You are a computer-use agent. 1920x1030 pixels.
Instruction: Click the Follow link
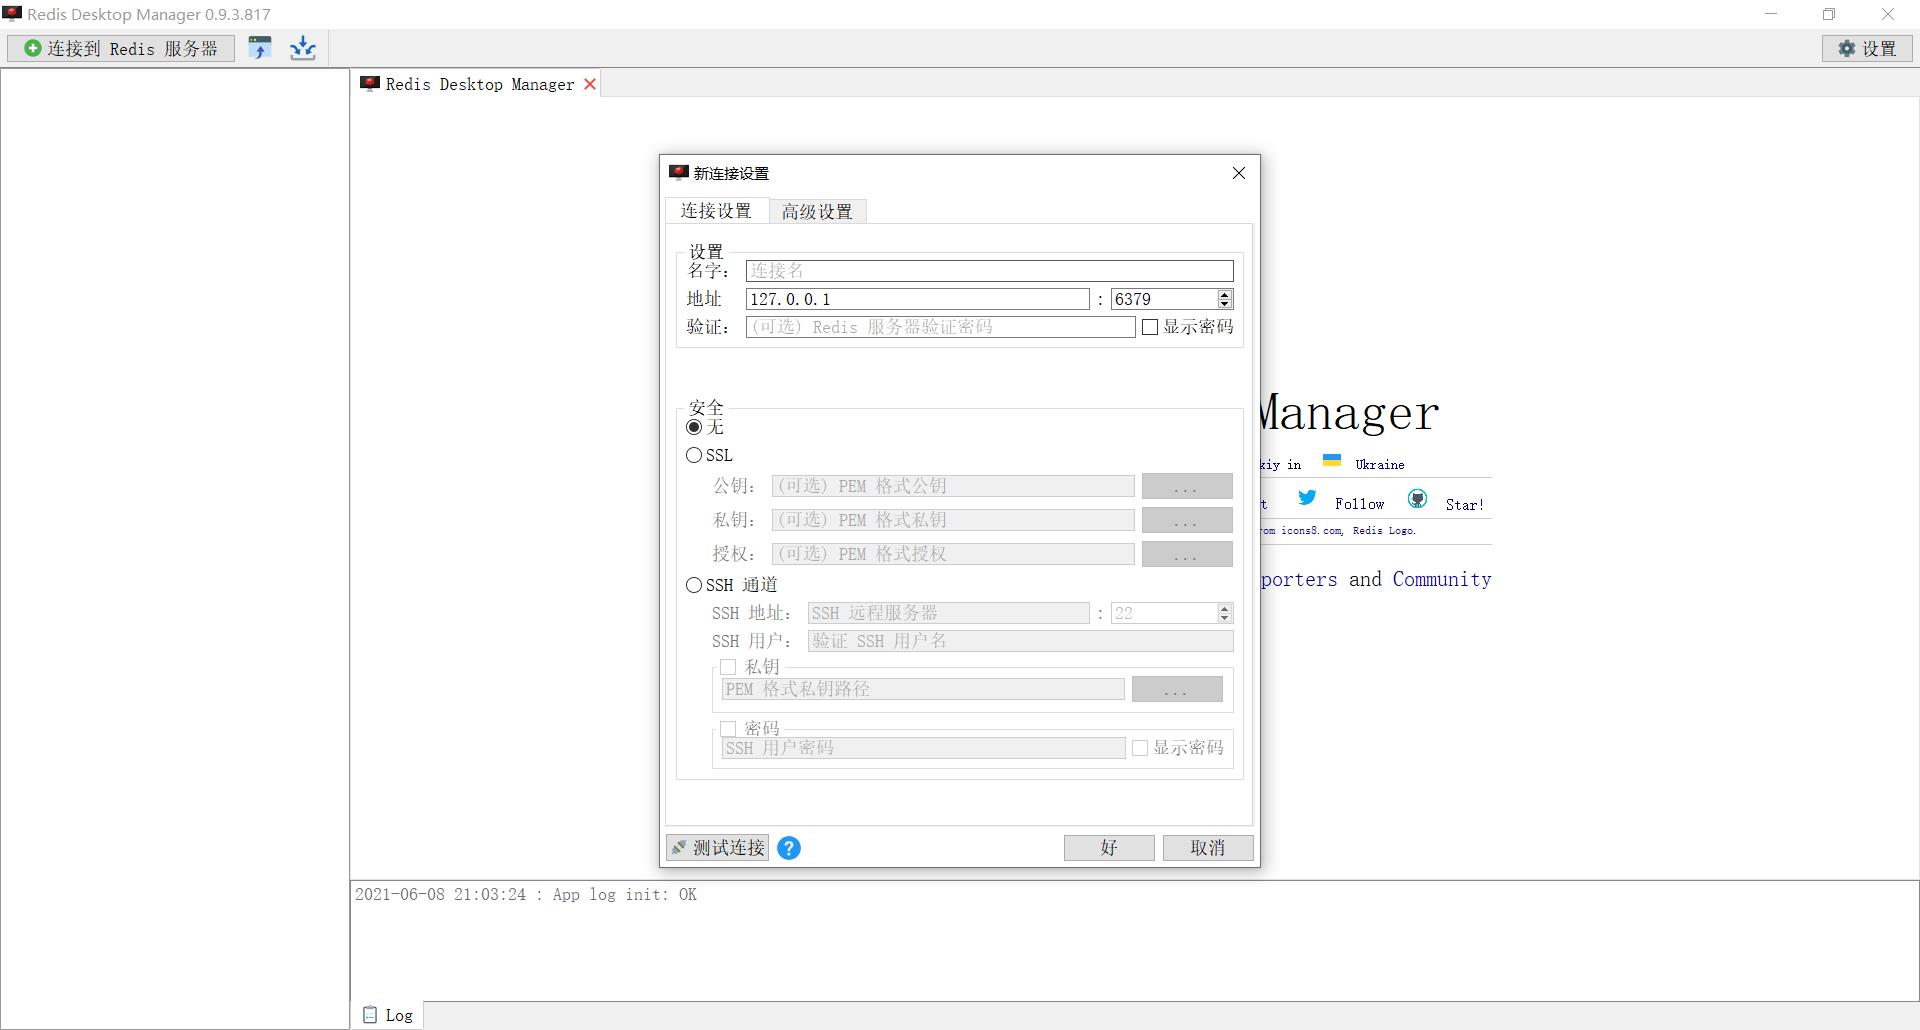pyautogui.click(x=1359, y=504)
